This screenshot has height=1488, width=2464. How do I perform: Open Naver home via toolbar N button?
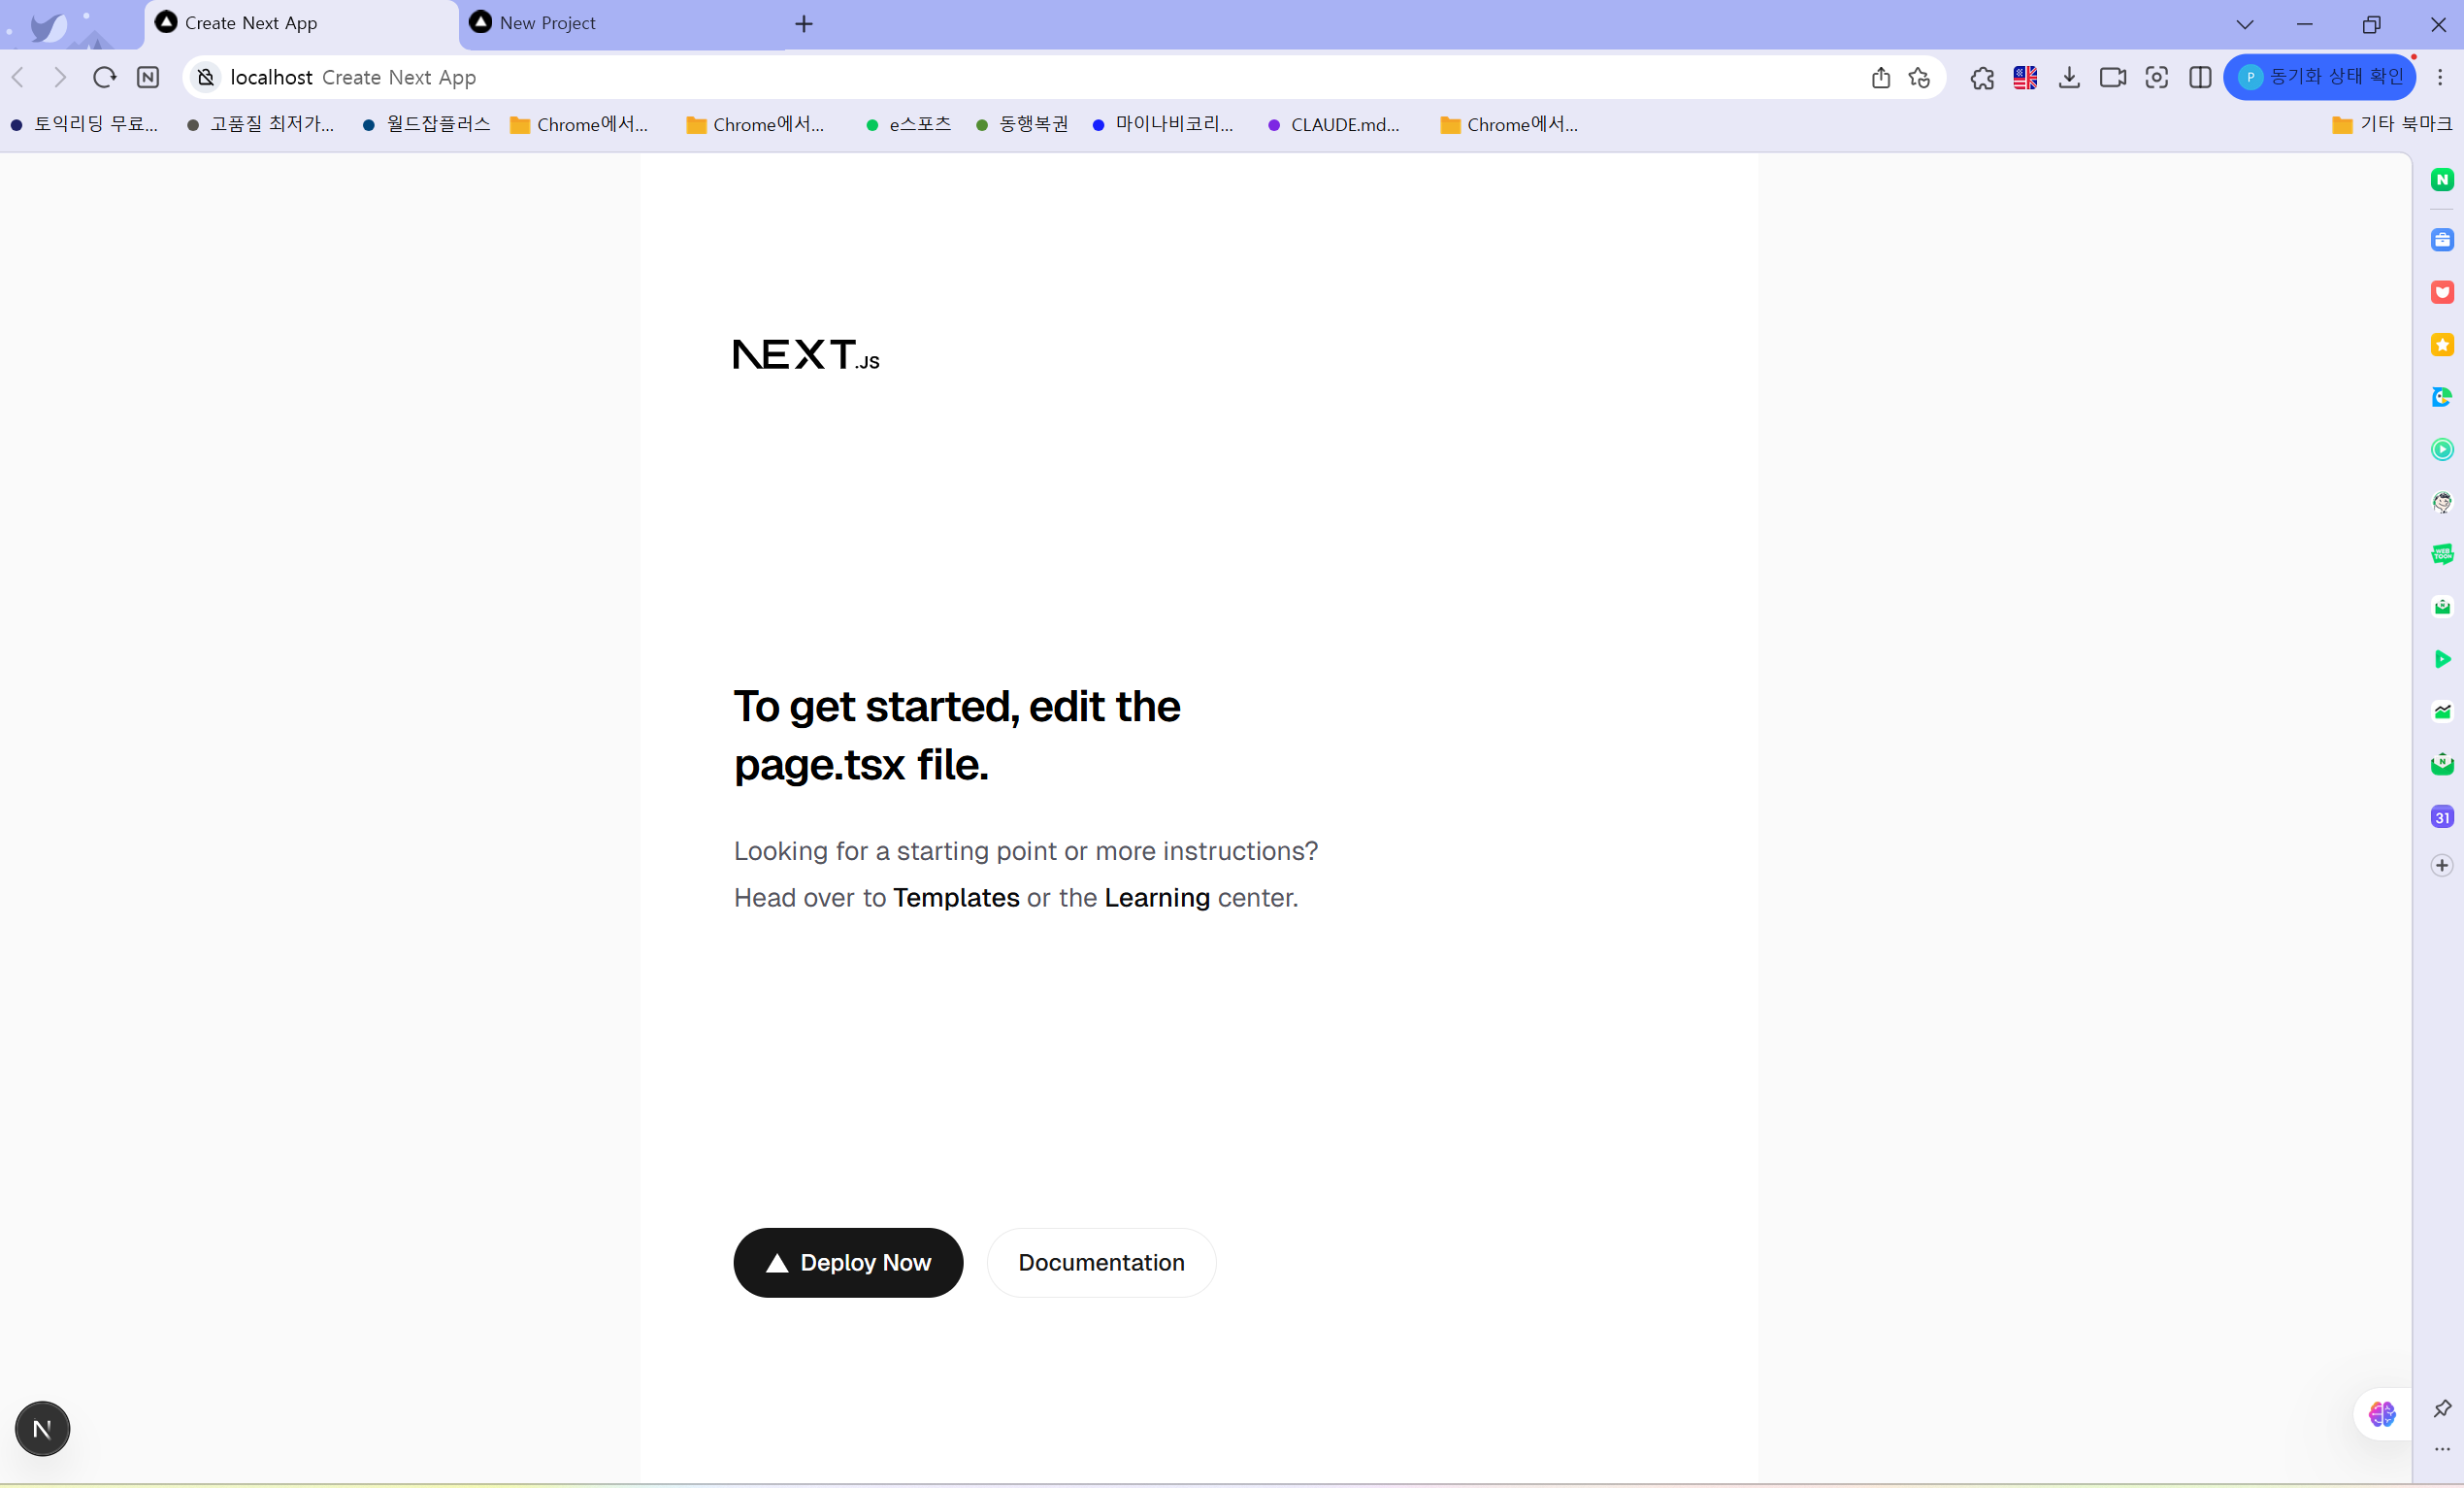pyautogui.click(x=148, y=77)
